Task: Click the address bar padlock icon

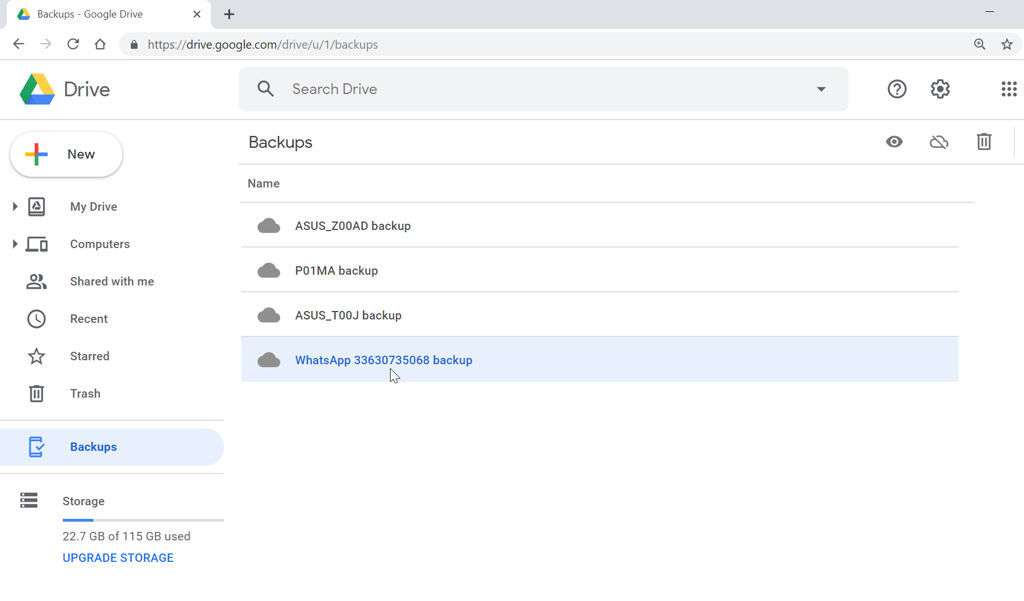Action: 134,44
